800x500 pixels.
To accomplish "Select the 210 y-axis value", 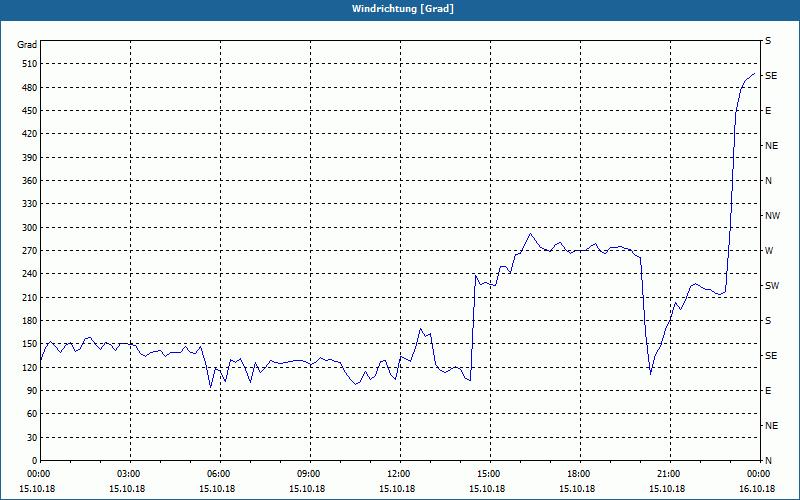I will coord(30,297).
